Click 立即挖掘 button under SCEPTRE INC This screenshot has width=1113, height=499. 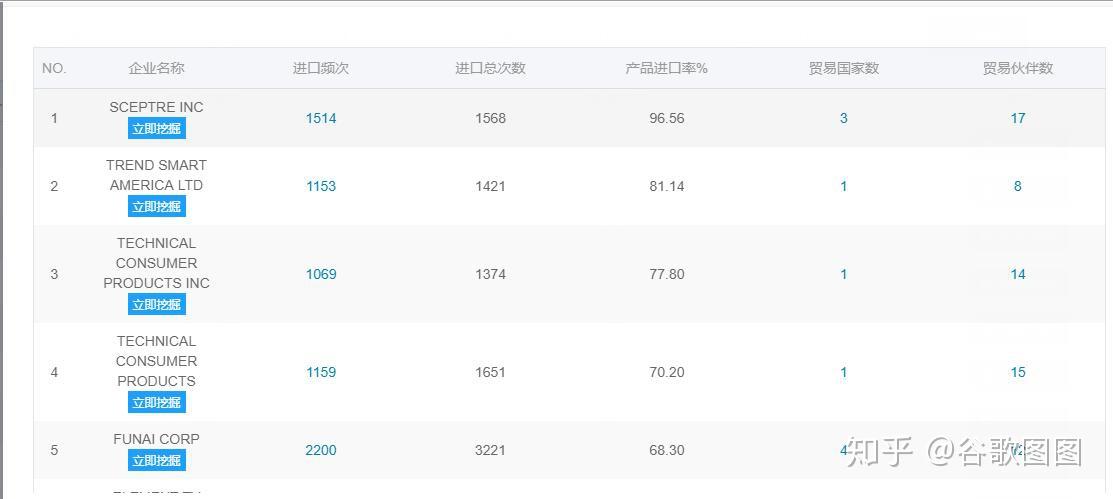[157, 128]
